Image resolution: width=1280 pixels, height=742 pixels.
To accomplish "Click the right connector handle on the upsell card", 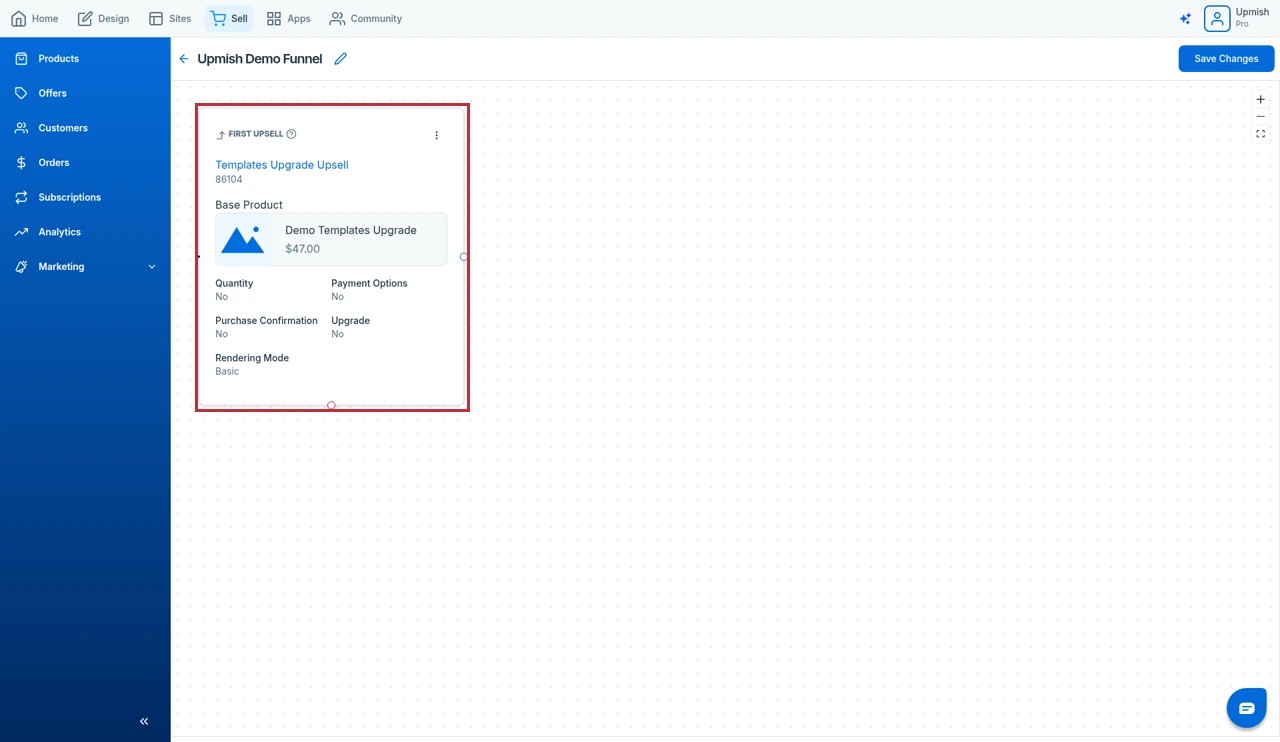I will tap(464, 257).
